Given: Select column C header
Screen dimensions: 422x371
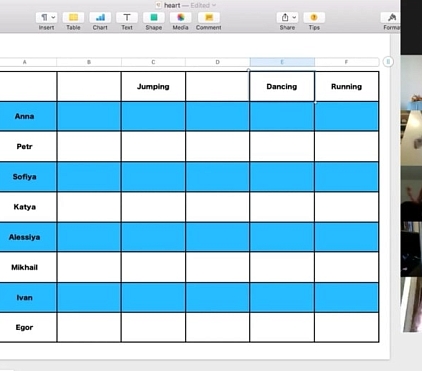Looking at the screenshot, I should [x=153, y=62].
